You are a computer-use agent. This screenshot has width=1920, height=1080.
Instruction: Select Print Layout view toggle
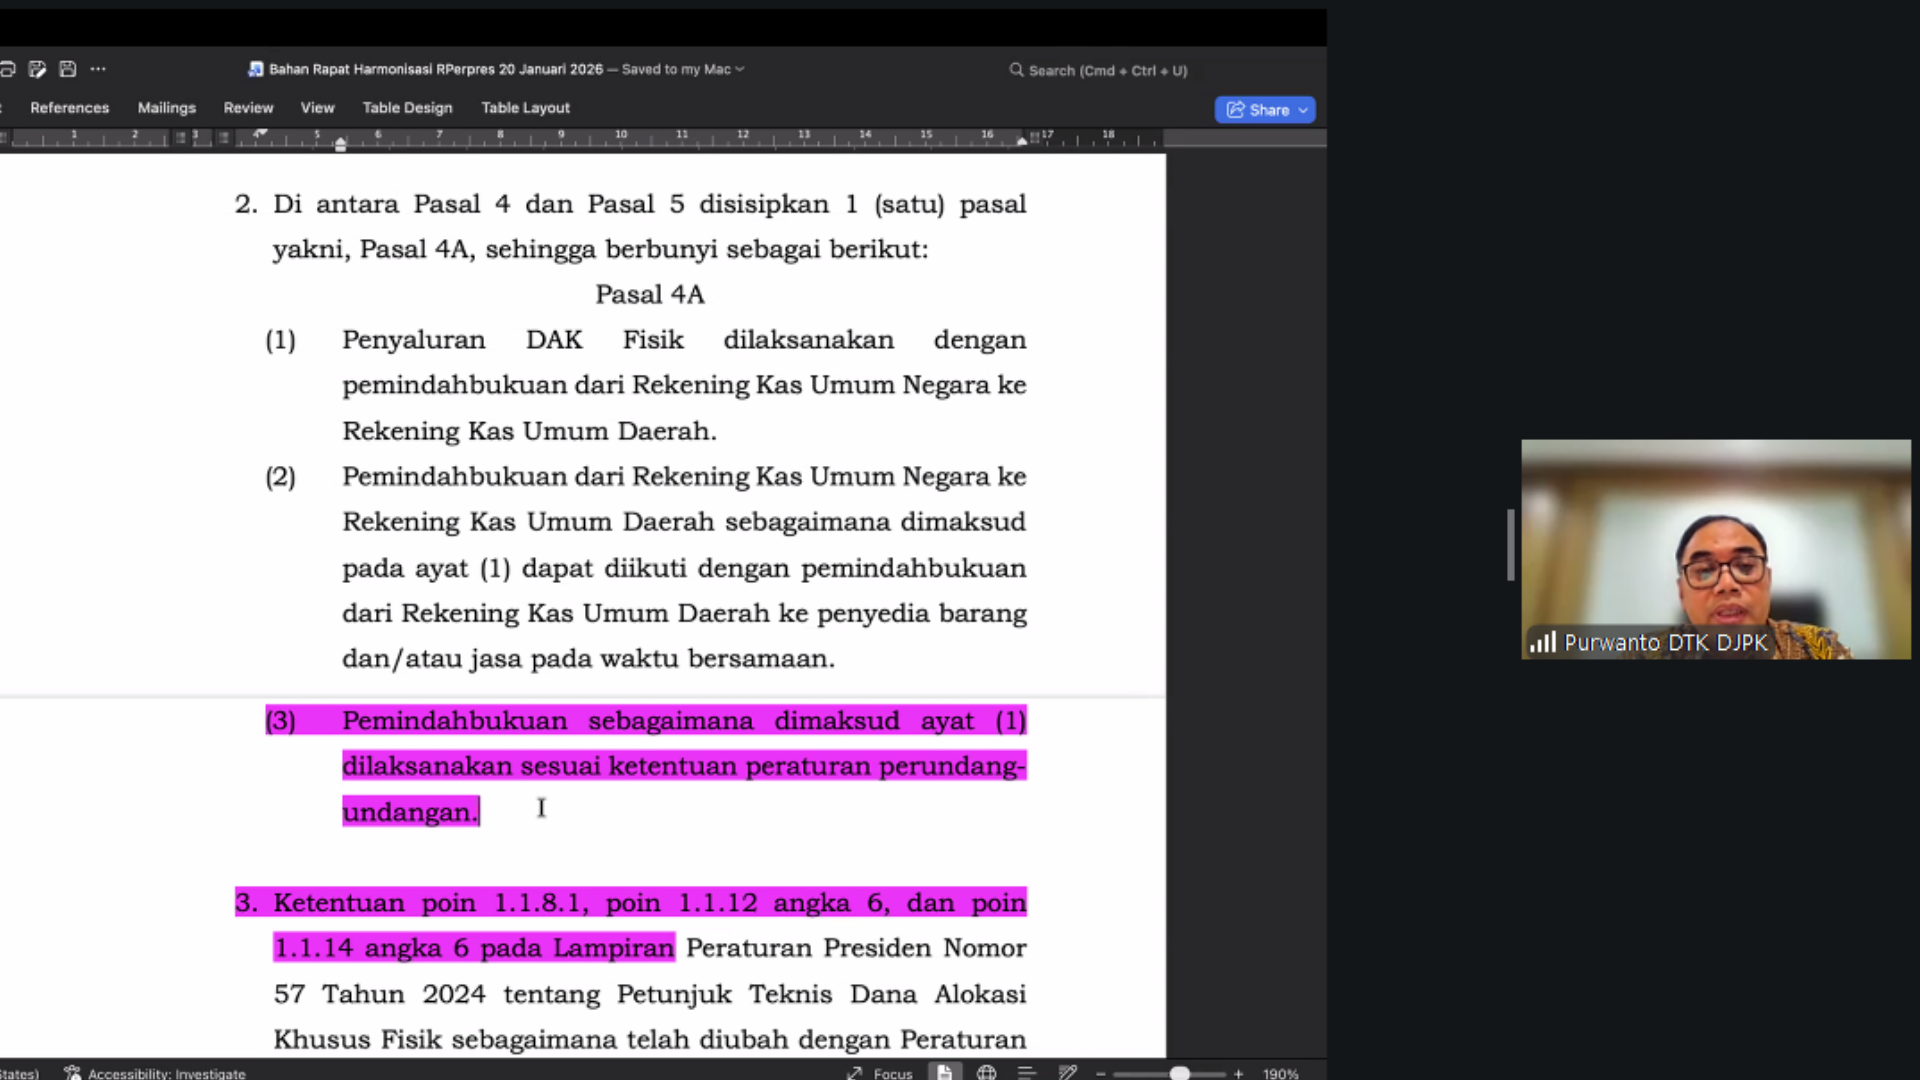pos(944,1073)
